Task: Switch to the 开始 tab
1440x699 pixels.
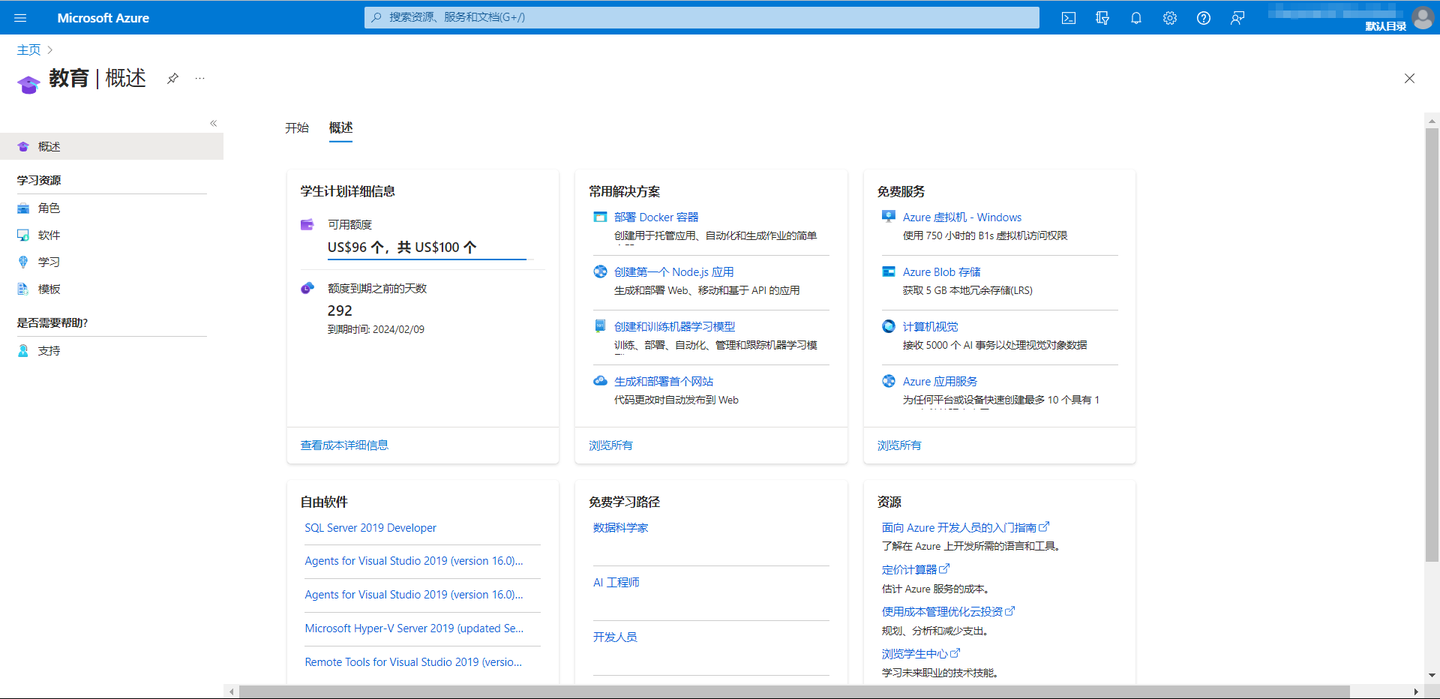Action: [297, 128]
